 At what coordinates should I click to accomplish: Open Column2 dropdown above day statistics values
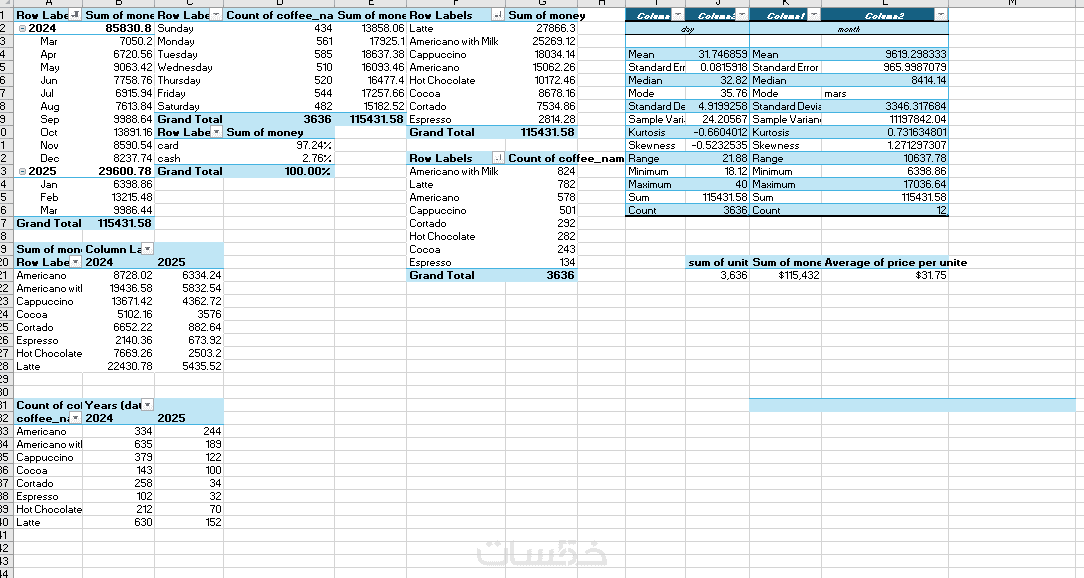click(x=742, y=15)
